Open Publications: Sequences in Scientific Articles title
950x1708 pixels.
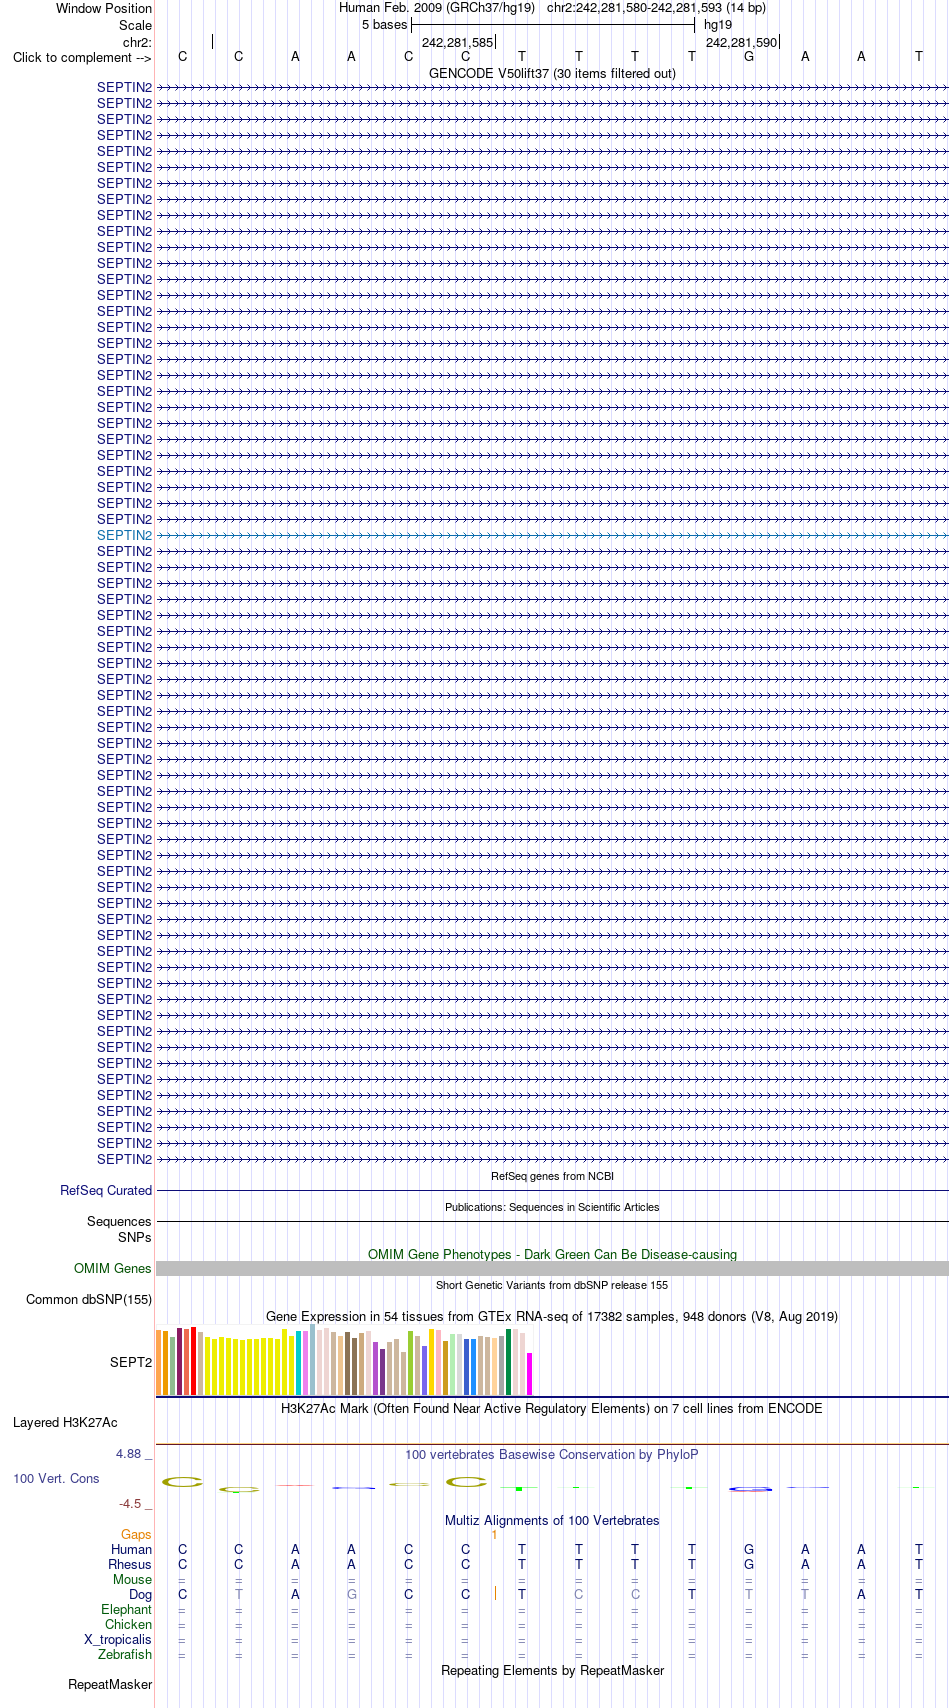pyautogui.click(x=552, y=1207)
